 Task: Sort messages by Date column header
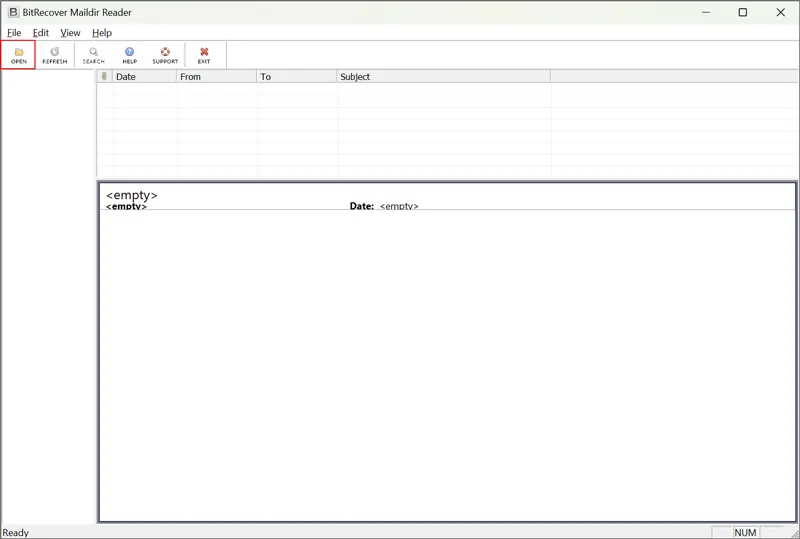pyautogui.click(x=143, y=77)
